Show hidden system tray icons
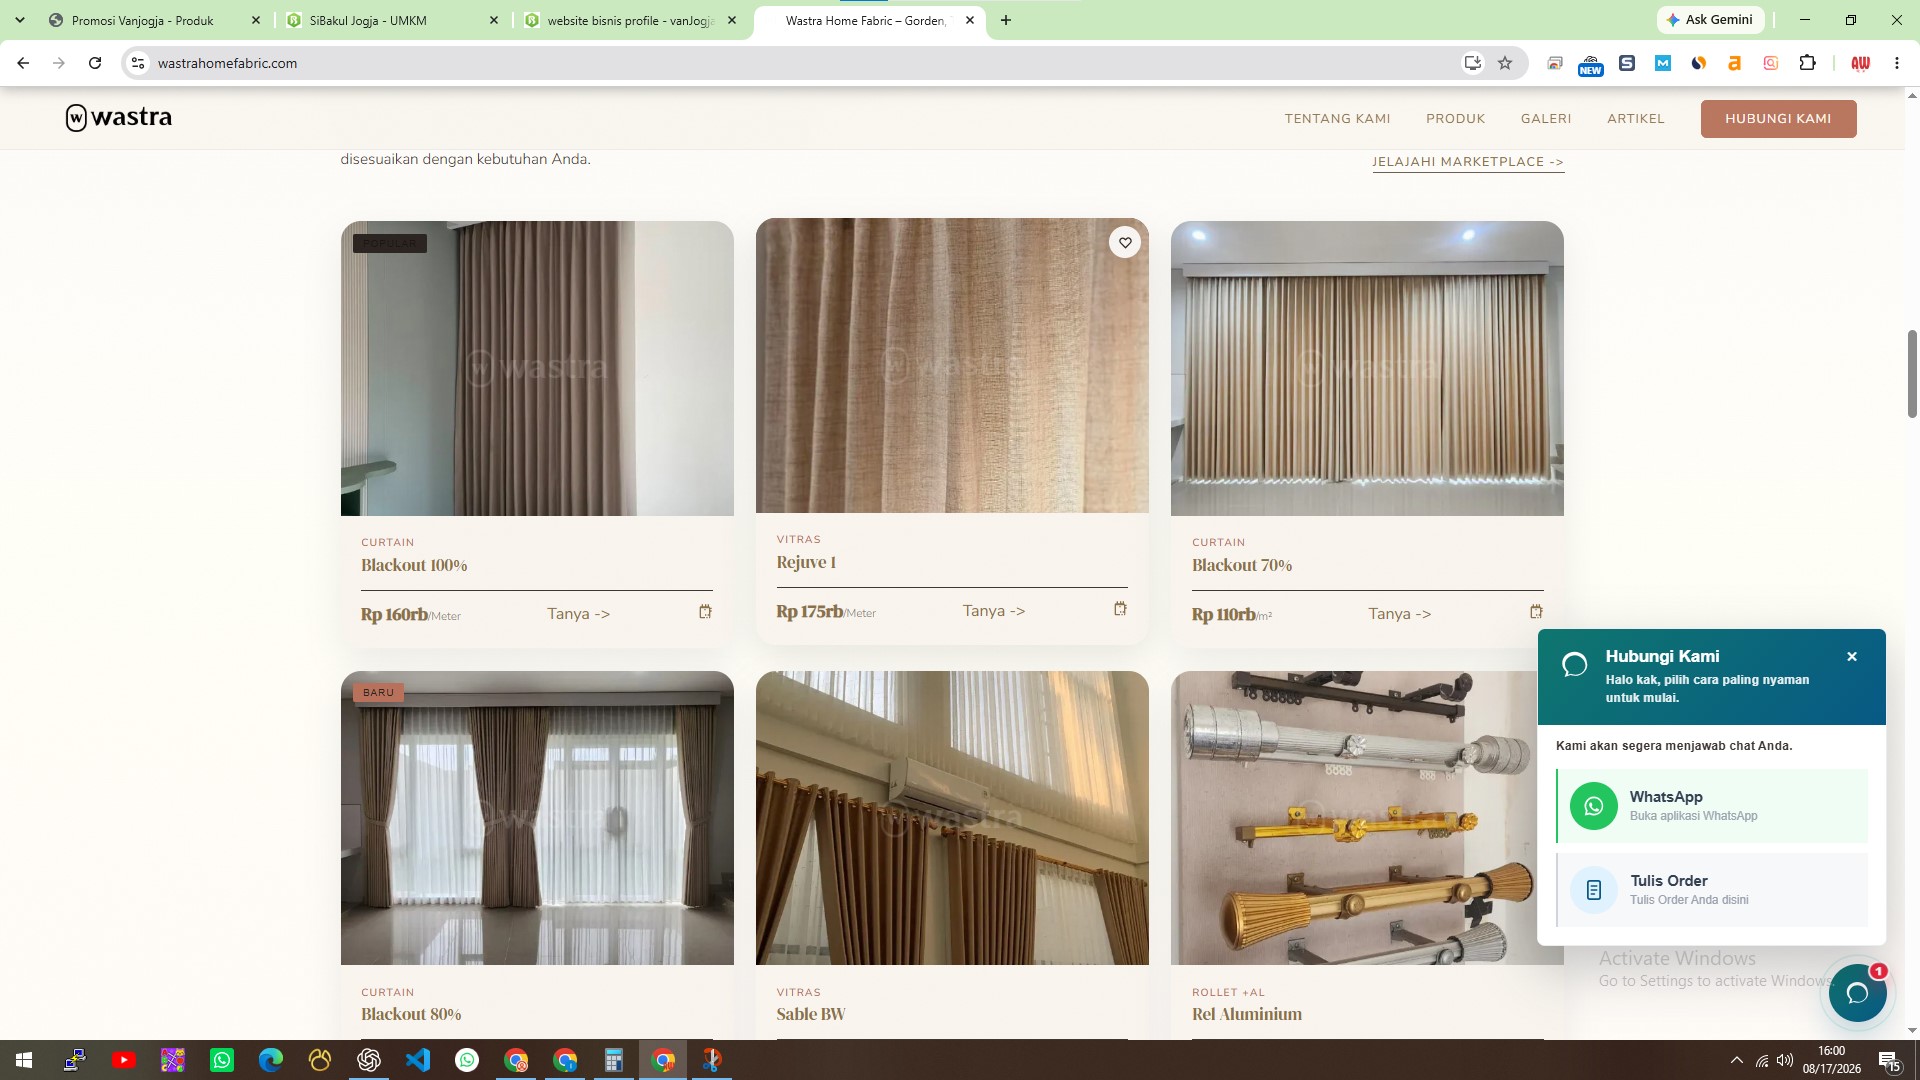Screen dimensions: 1920x1080 coord(1736,1060)
